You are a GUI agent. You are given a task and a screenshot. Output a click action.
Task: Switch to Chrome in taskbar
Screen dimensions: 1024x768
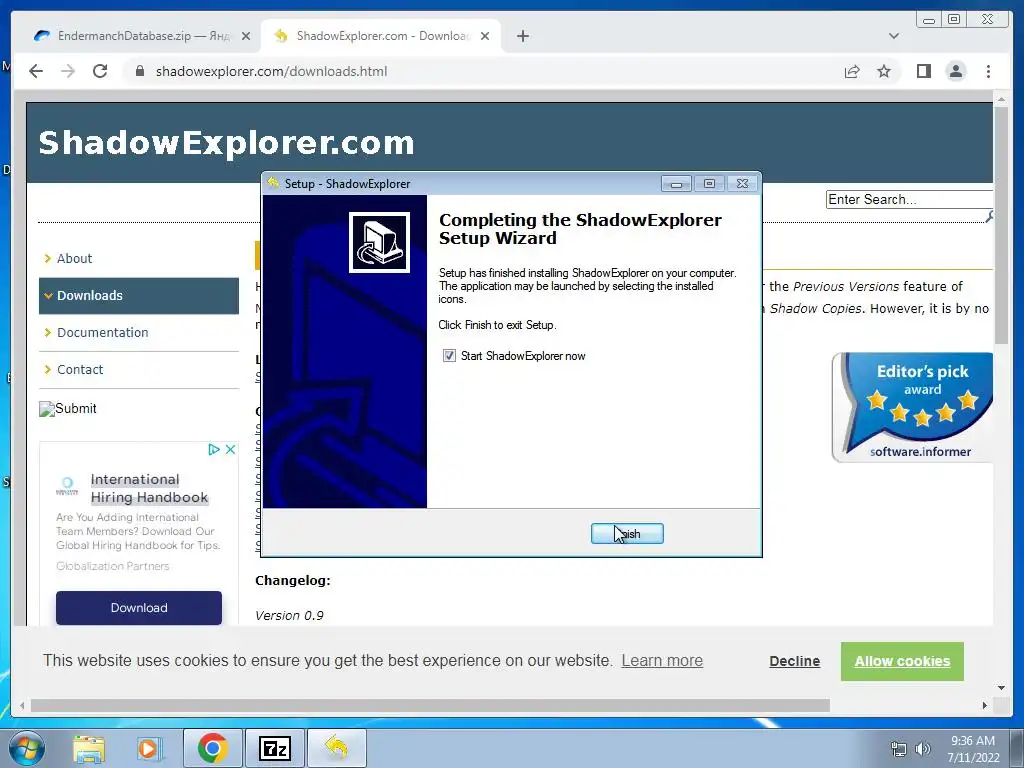[x=212, y=748]
